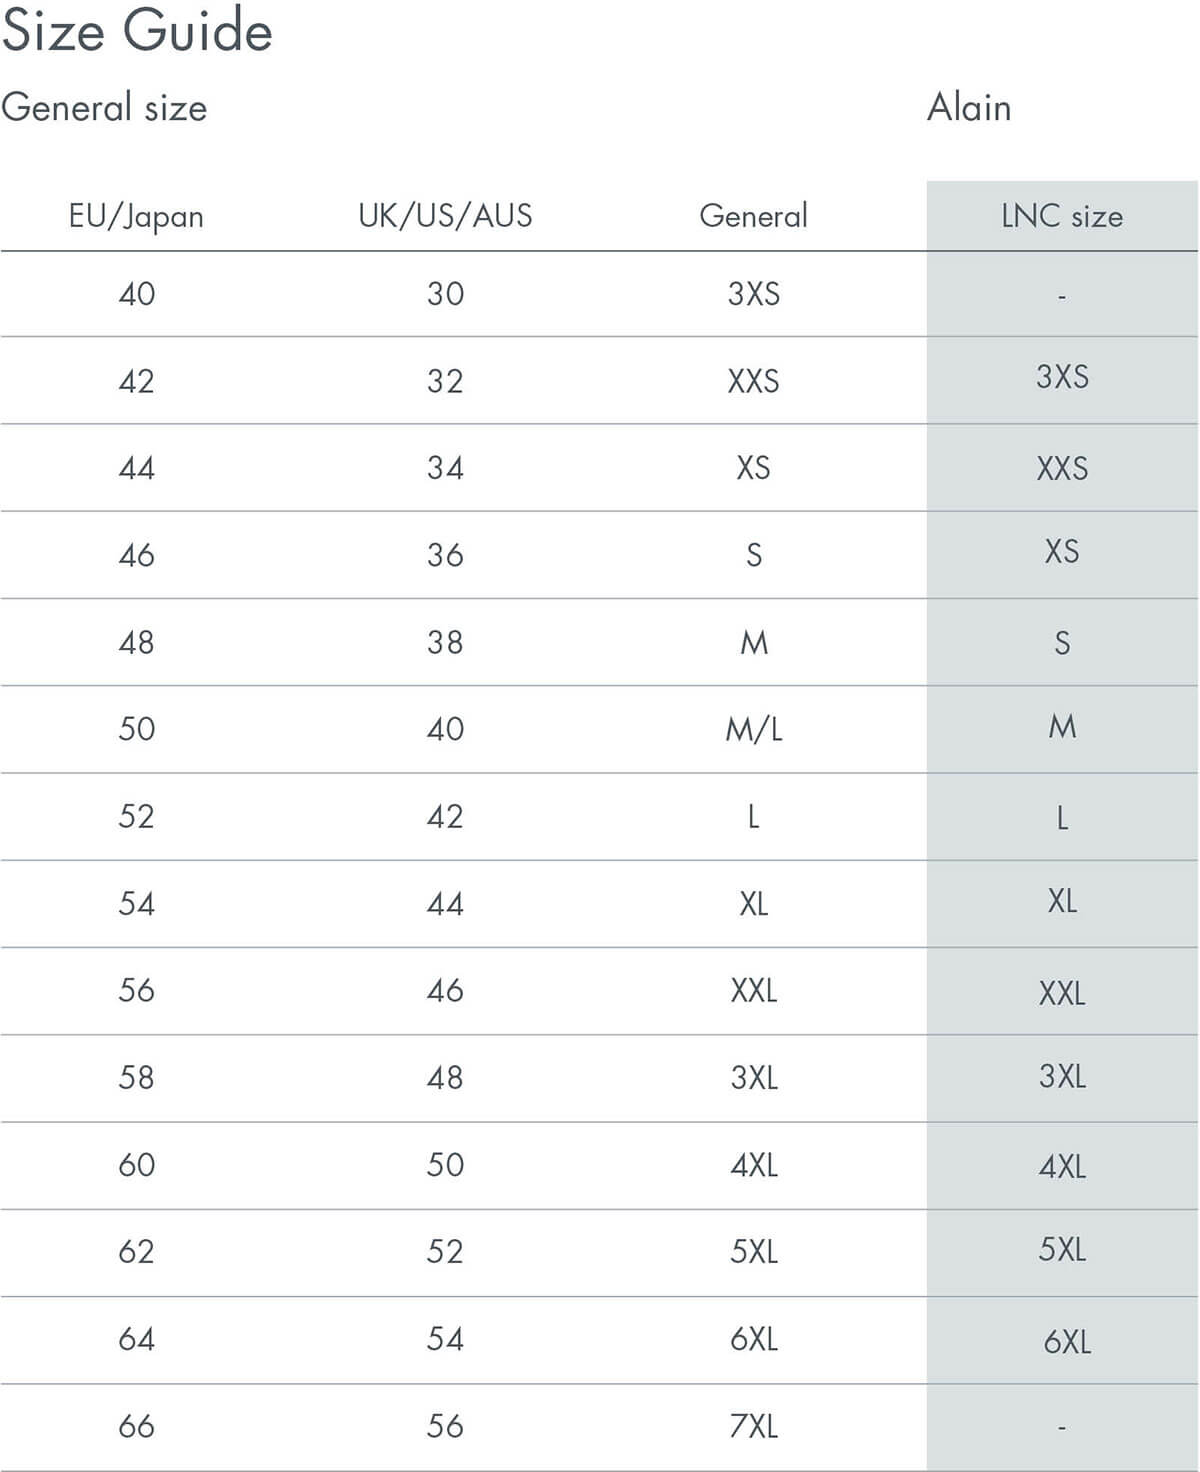This screenshot has height=1472, width=1200.
Task: Click the UK/US/AUS column header
Action: point(445,216)
